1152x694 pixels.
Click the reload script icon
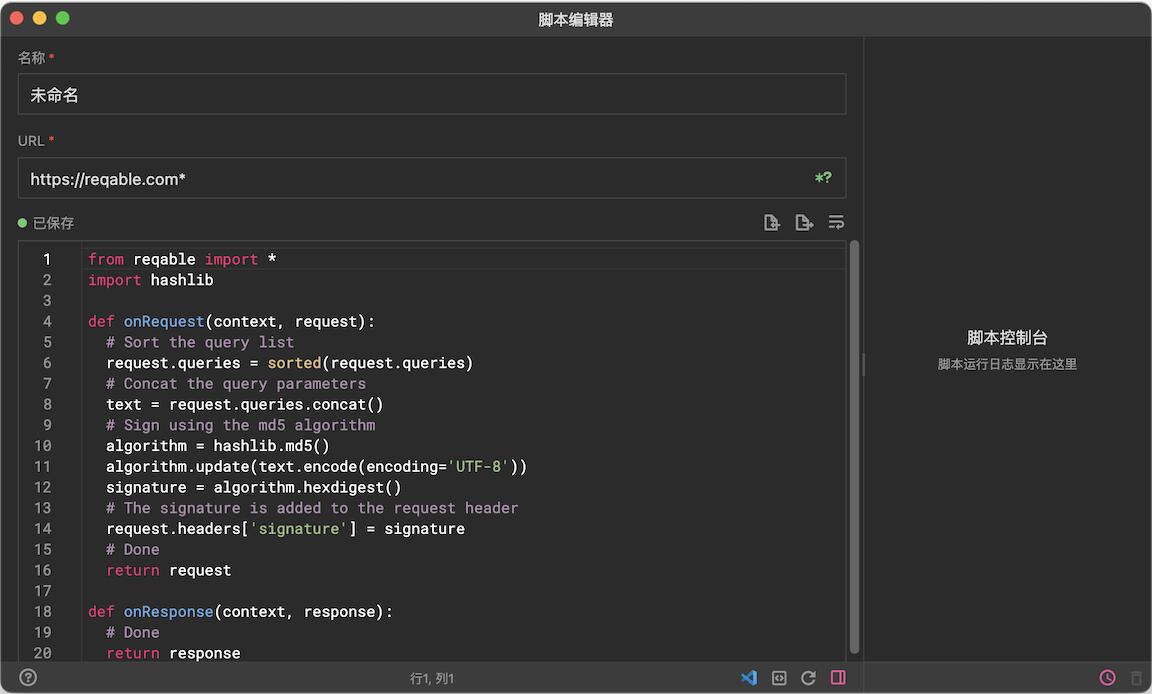pos(808,678)
